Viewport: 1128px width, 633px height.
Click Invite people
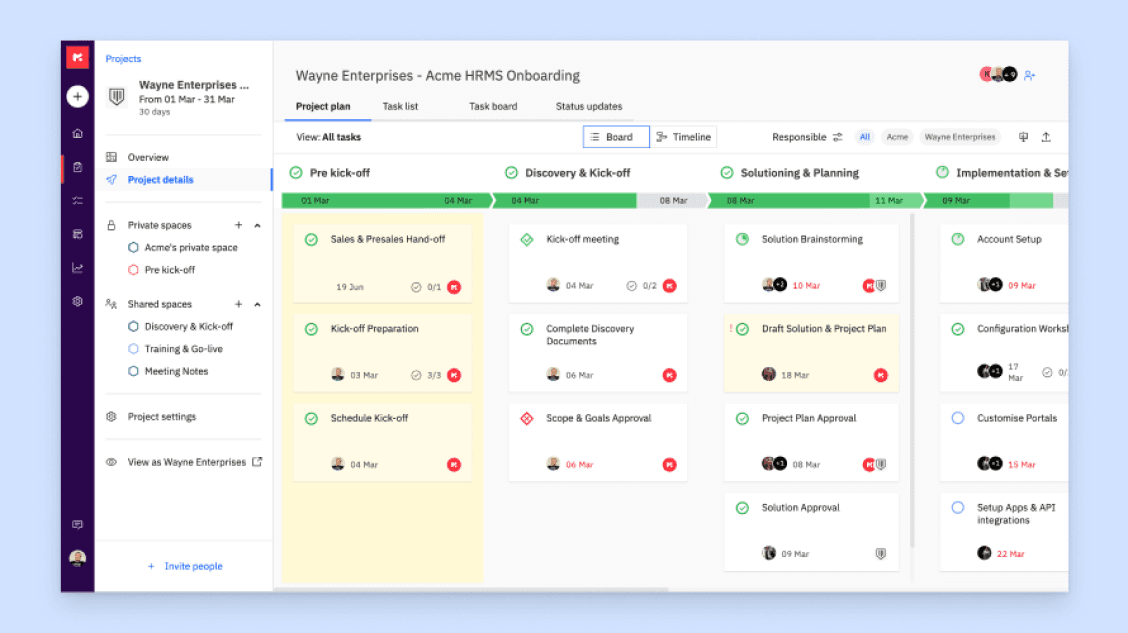pos(185,566)
